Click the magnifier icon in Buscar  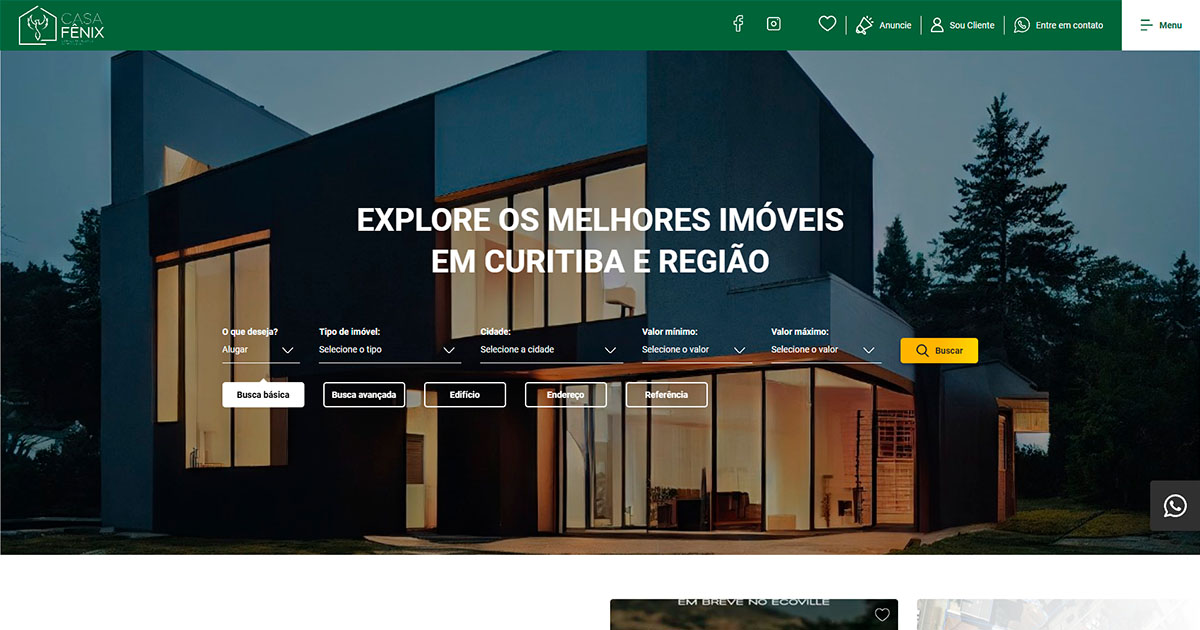[x=922, y=351]
